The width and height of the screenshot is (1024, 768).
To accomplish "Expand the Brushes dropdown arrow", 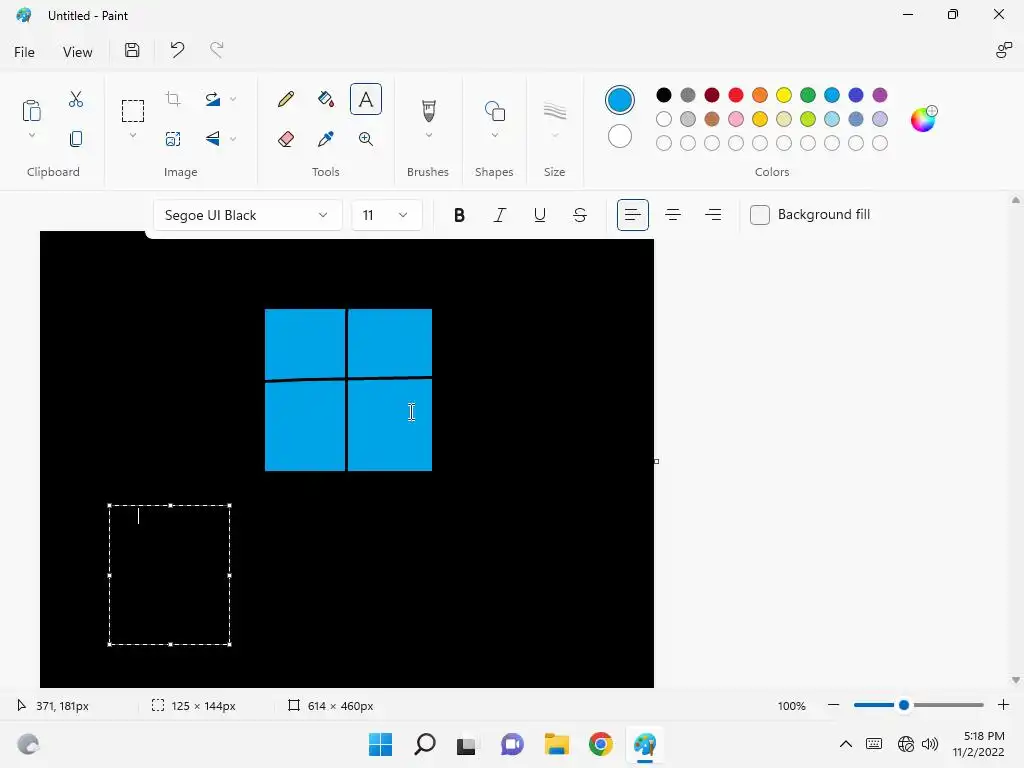I will point(428,136).
